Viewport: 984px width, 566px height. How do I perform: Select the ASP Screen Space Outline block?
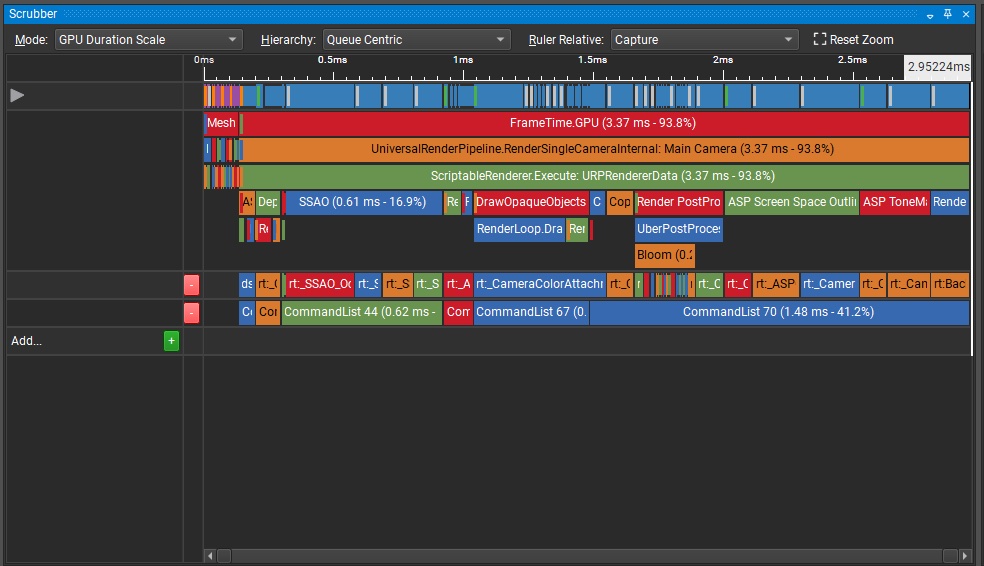pos(791,202)
